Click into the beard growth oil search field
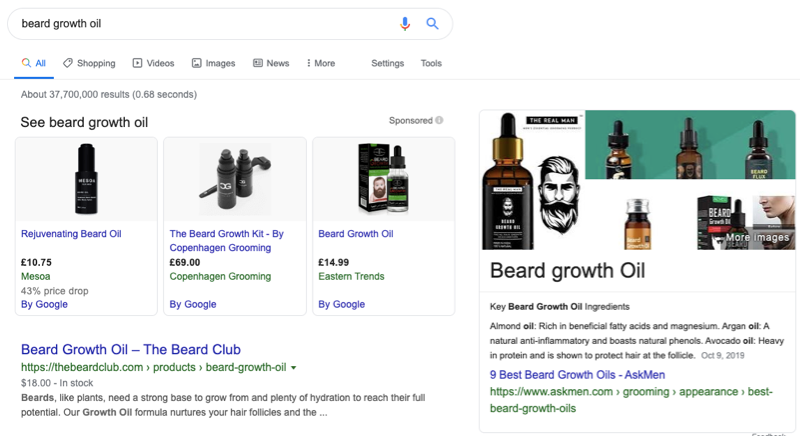The width and height of the screenshot is (800, 436). [200, 24]
